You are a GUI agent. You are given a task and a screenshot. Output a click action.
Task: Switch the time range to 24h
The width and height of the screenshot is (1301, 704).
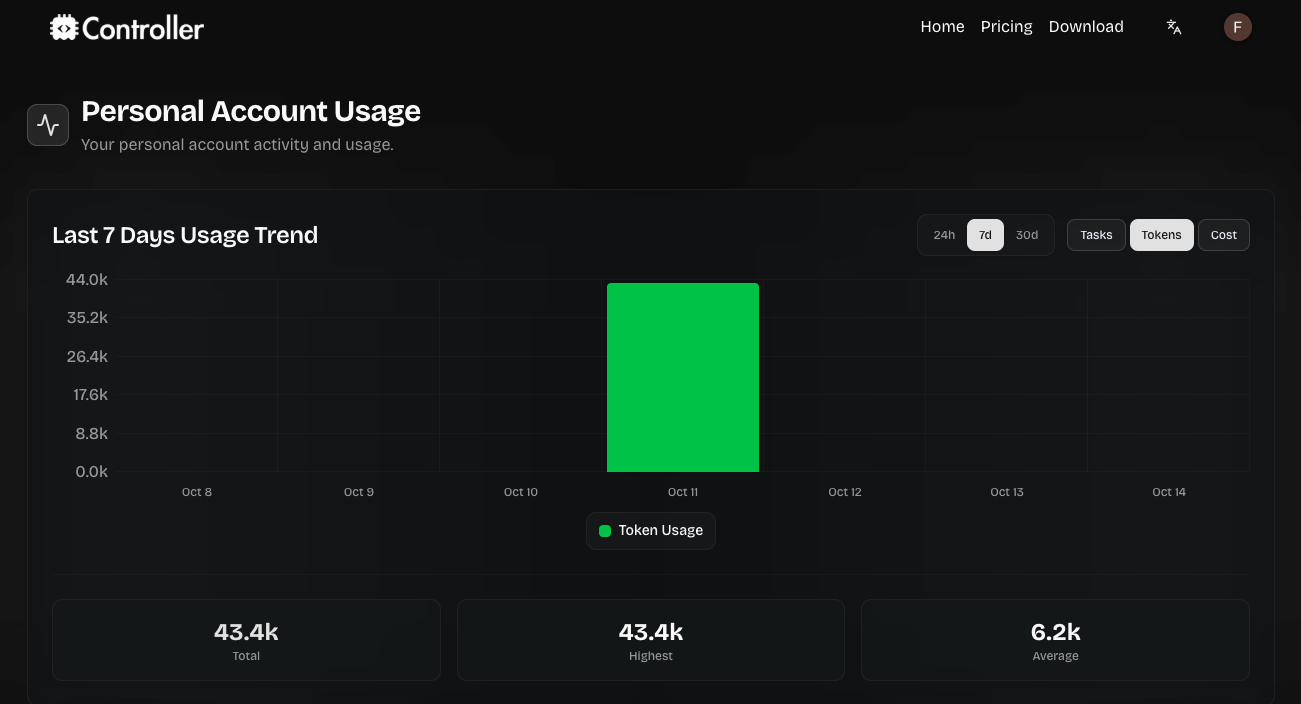coord(944,235)
